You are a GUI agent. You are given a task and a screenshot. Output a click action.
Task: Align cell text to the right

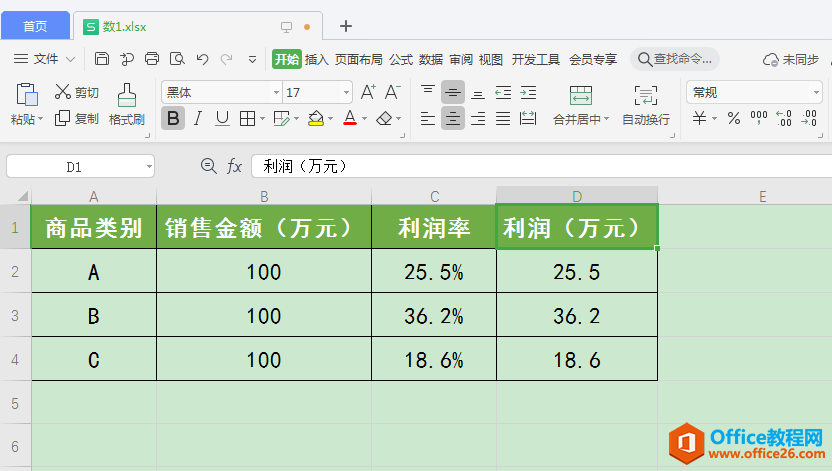coord(478,118)
